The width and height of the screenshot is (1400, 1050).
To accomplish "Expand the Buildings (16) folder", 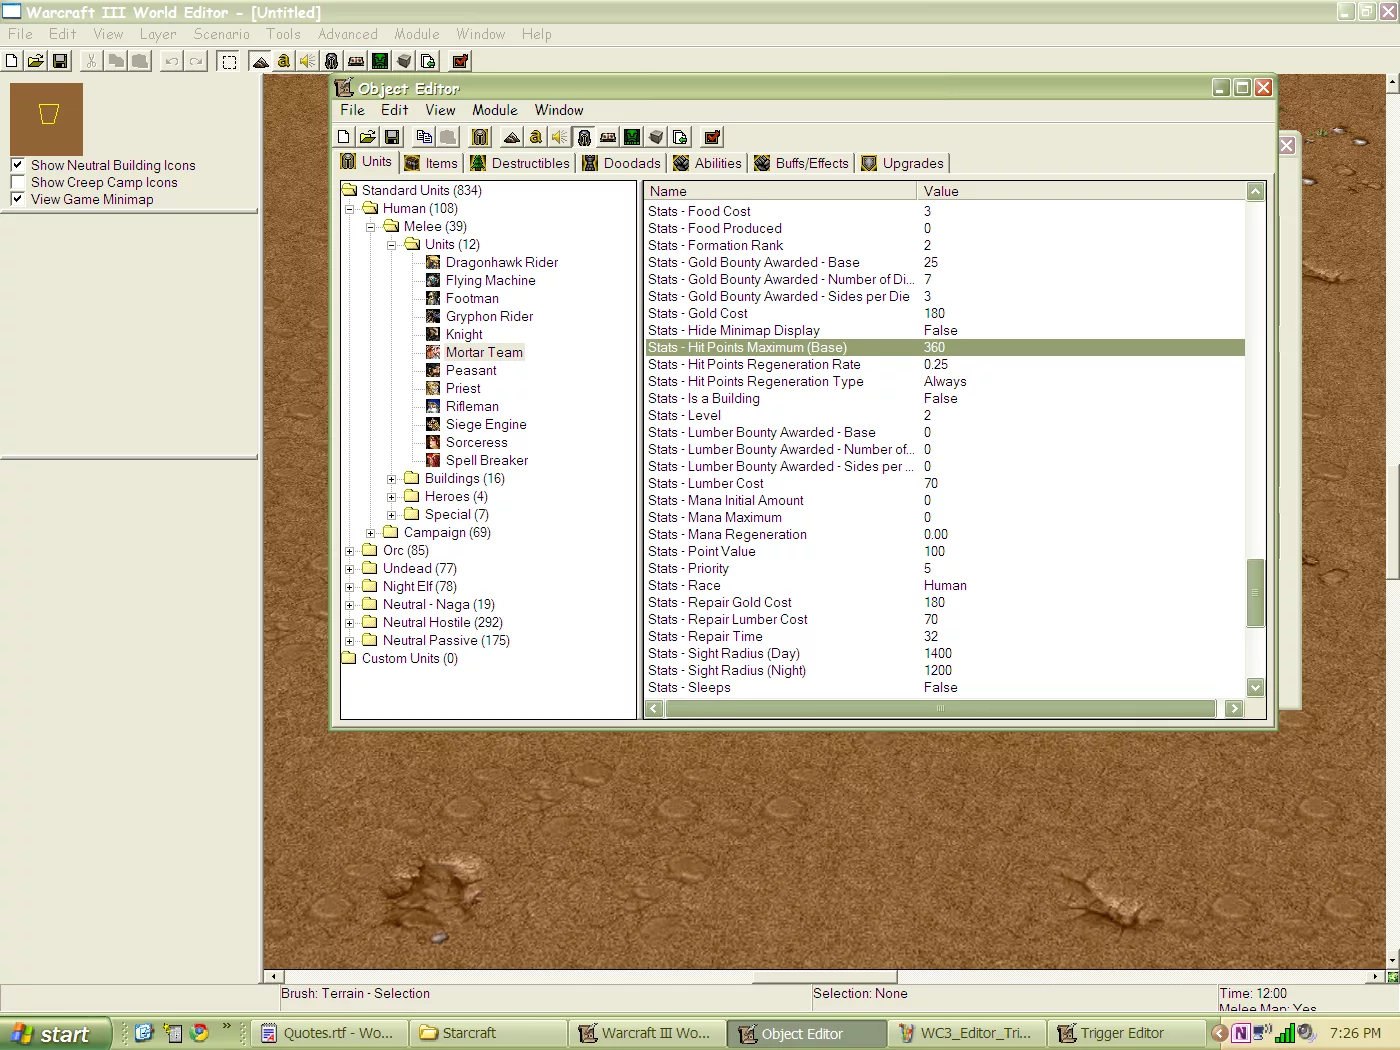I will pos(392,479).
